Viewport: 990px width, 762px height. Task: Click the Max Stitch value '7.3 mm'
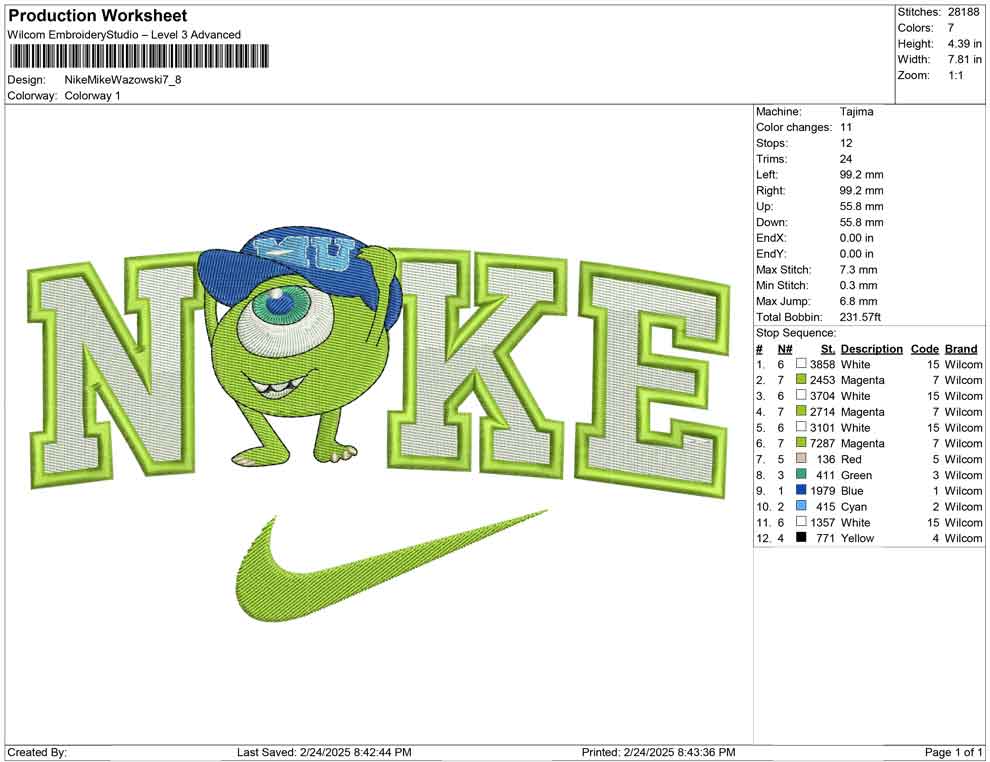[859, 270]
